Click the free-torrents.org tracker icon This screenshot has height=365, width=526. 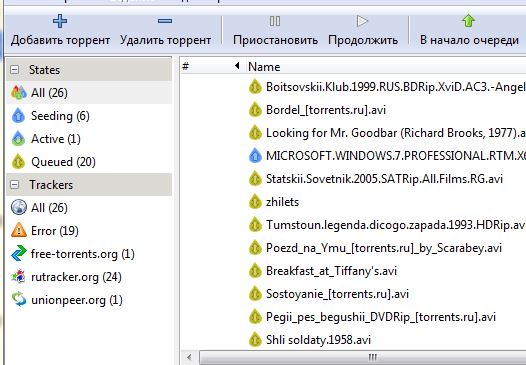click(x=18, y=253)
